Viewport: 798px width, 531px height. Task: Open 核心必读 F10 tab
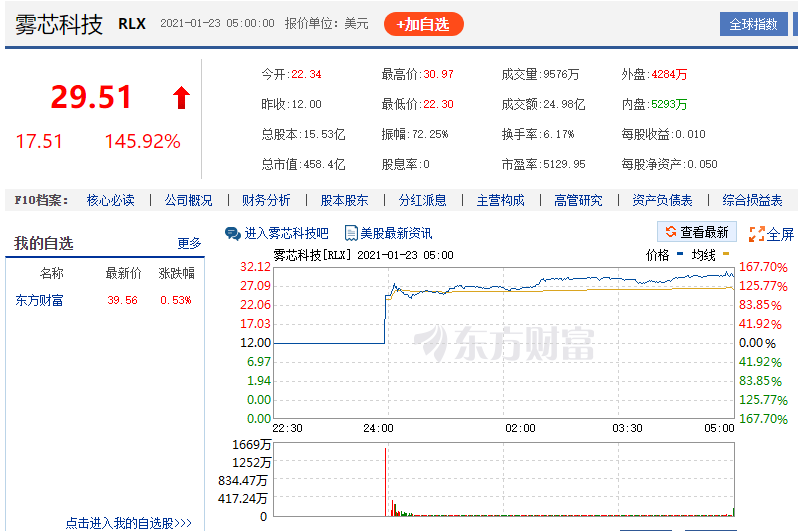click(110, 200)
